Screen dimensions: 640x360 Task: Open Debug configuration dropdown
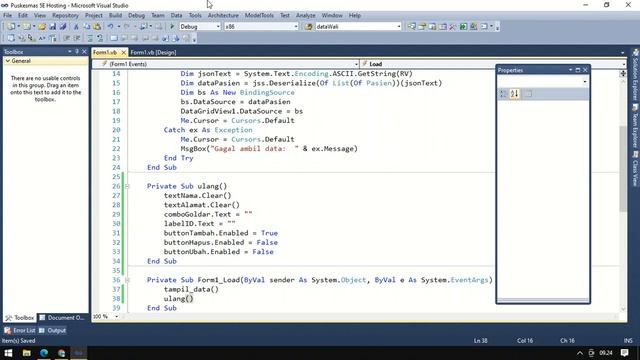tap(218, 27)
